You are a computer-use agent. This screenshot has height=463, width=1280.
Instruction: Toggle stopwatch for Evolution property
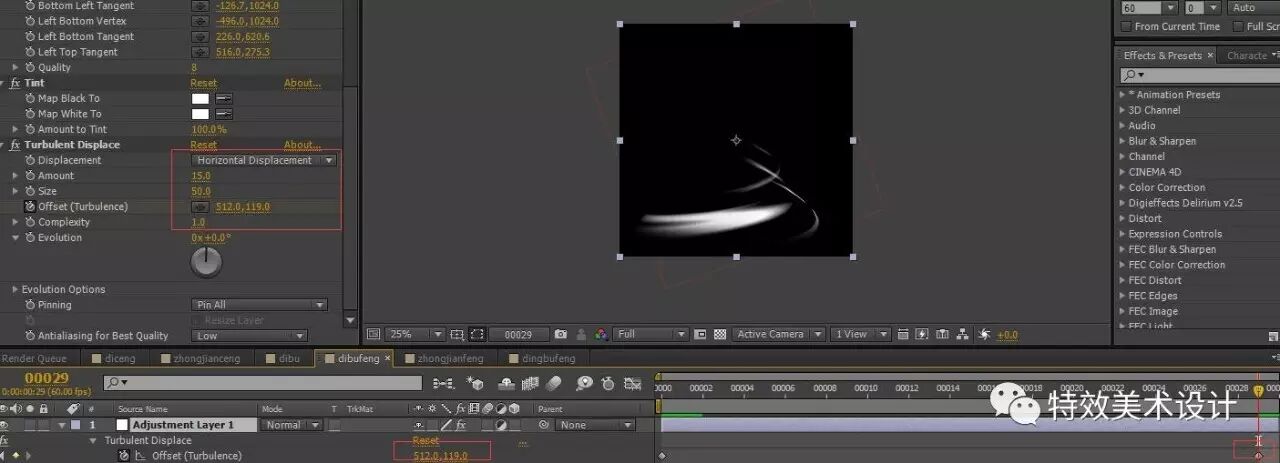pos(30,238)
